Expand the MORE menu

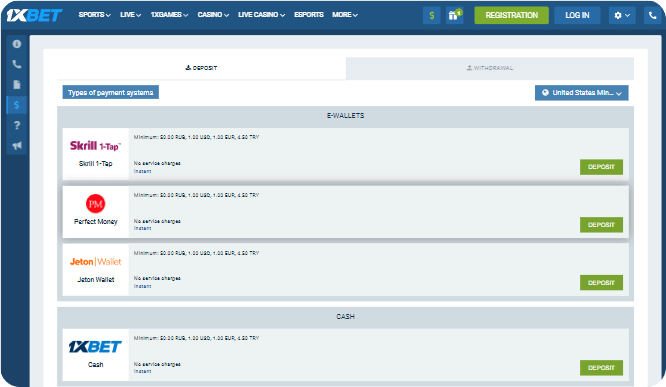click(345, 15)
